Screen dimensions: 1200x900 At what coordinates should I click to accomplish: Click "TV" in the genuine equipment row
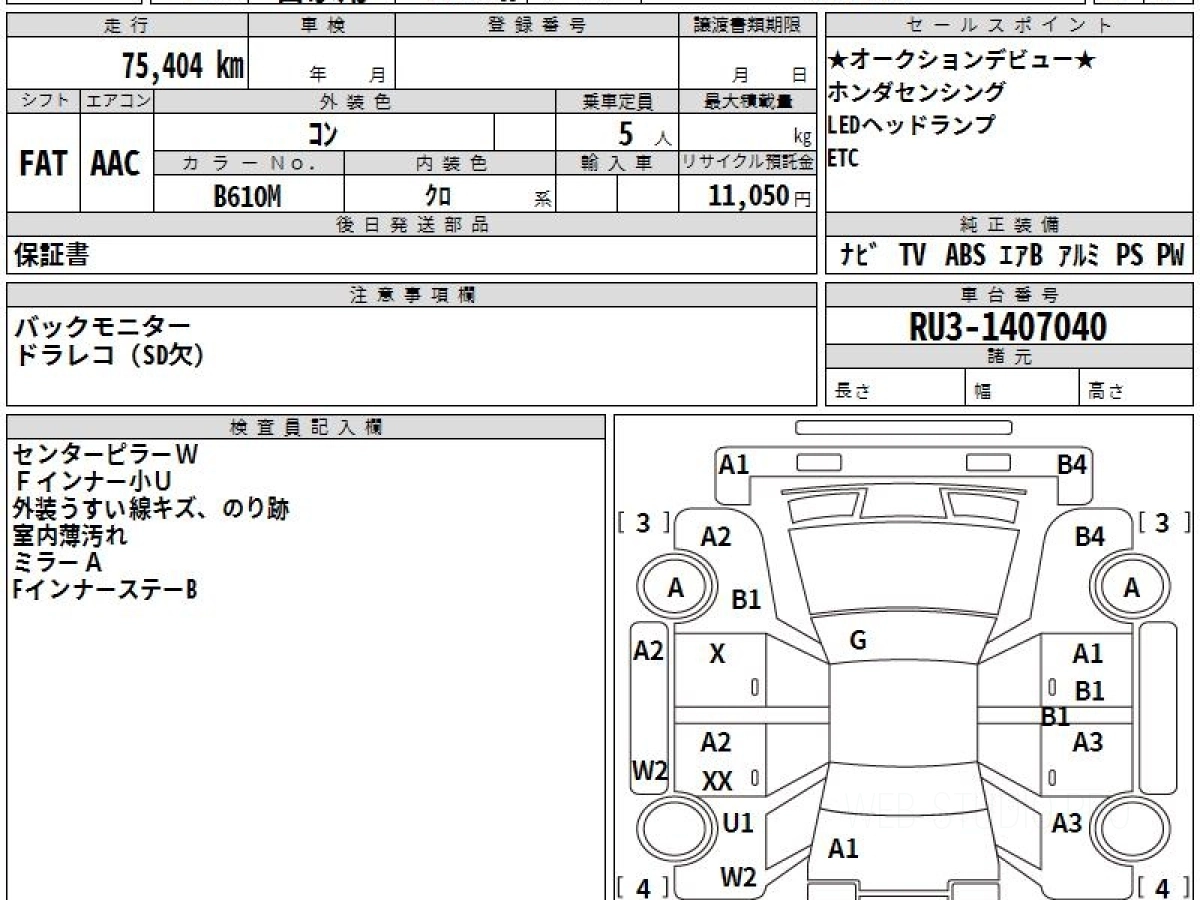(911, 256)
